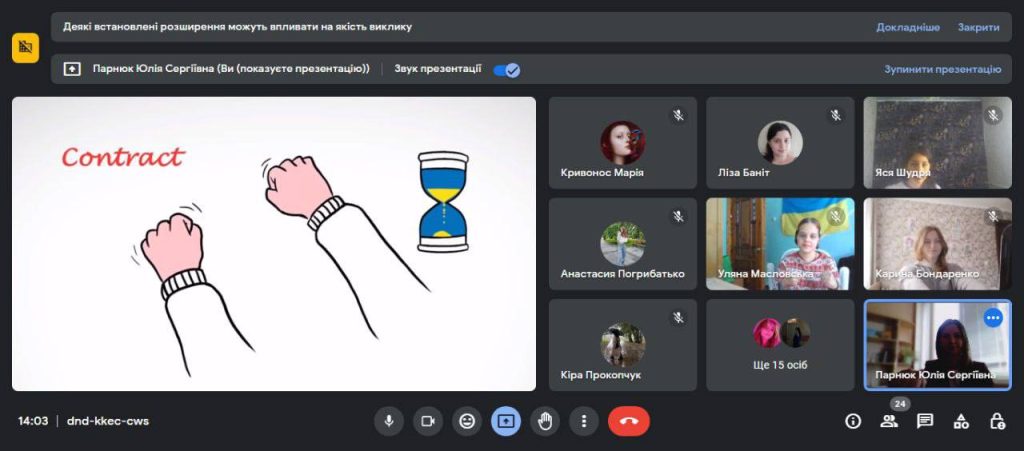Click the Докладніше link
This screenshot has width=1024, height=451.
(908, 27)
